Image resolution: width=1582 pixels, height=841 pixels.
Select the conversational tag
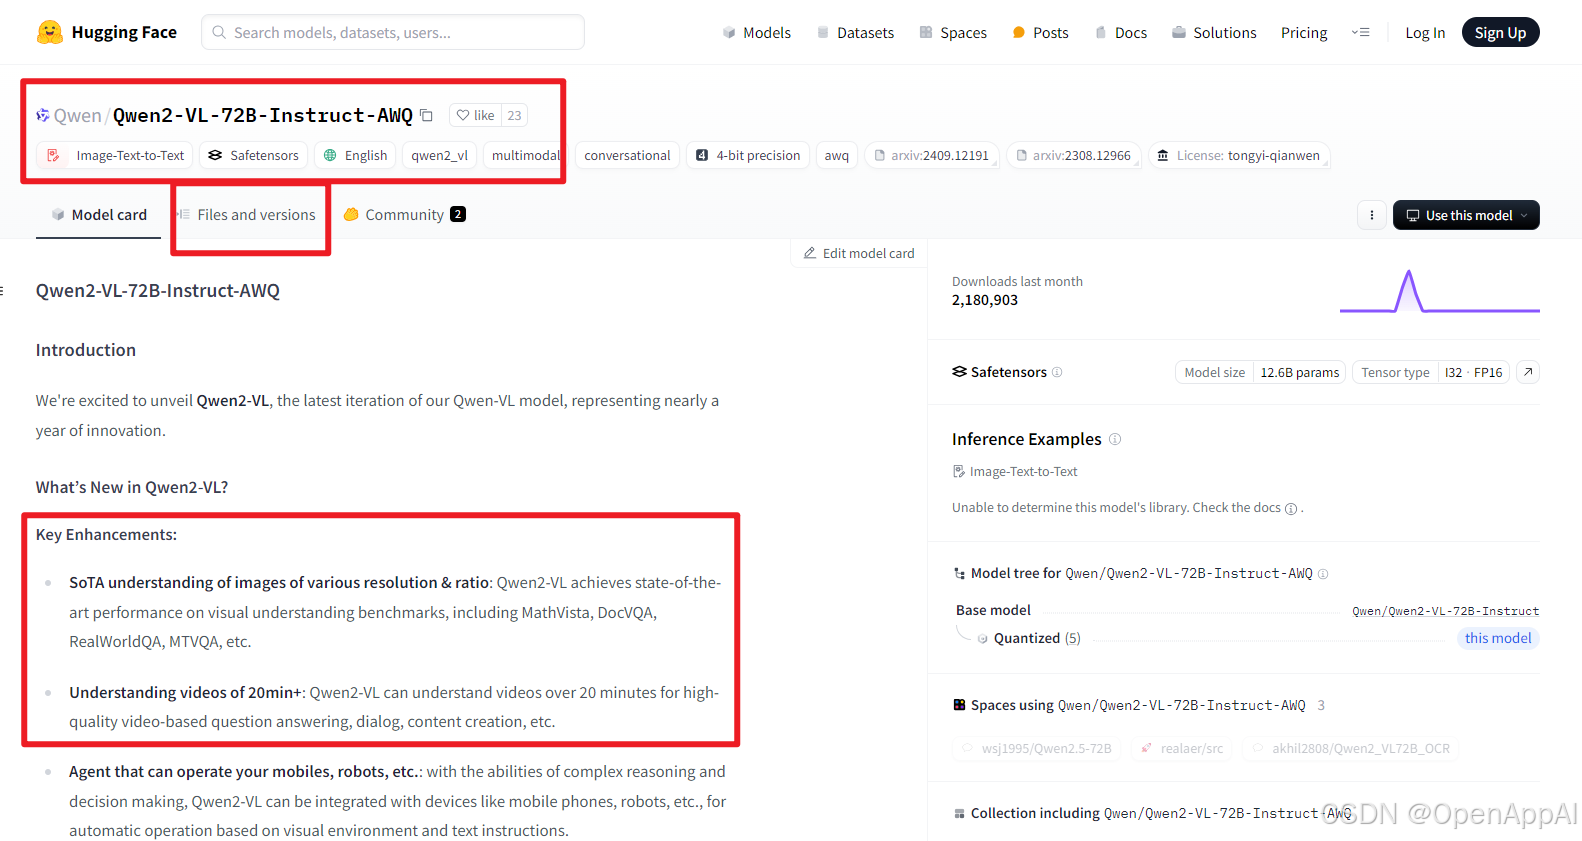pyautogui.click(x=627, y=155)
